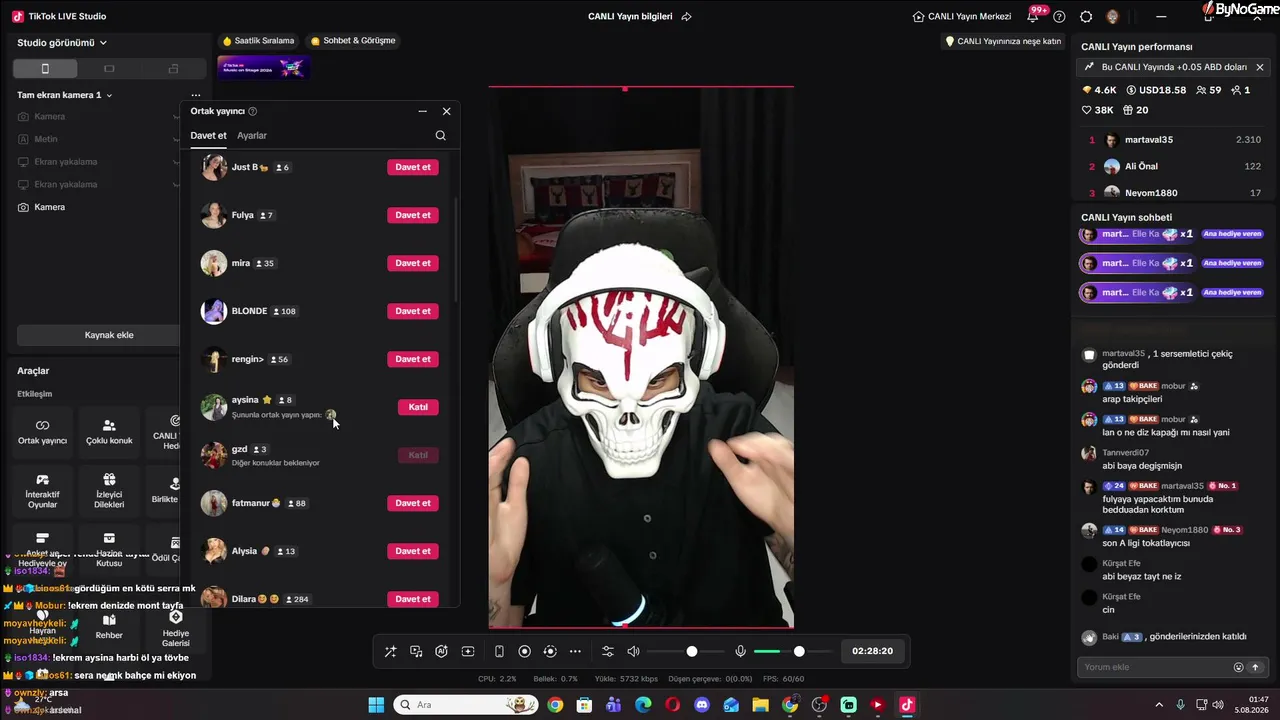Open CANLI Yayın bilgileri
This screenshot has height=720, width=1280.
click(630, 16)
